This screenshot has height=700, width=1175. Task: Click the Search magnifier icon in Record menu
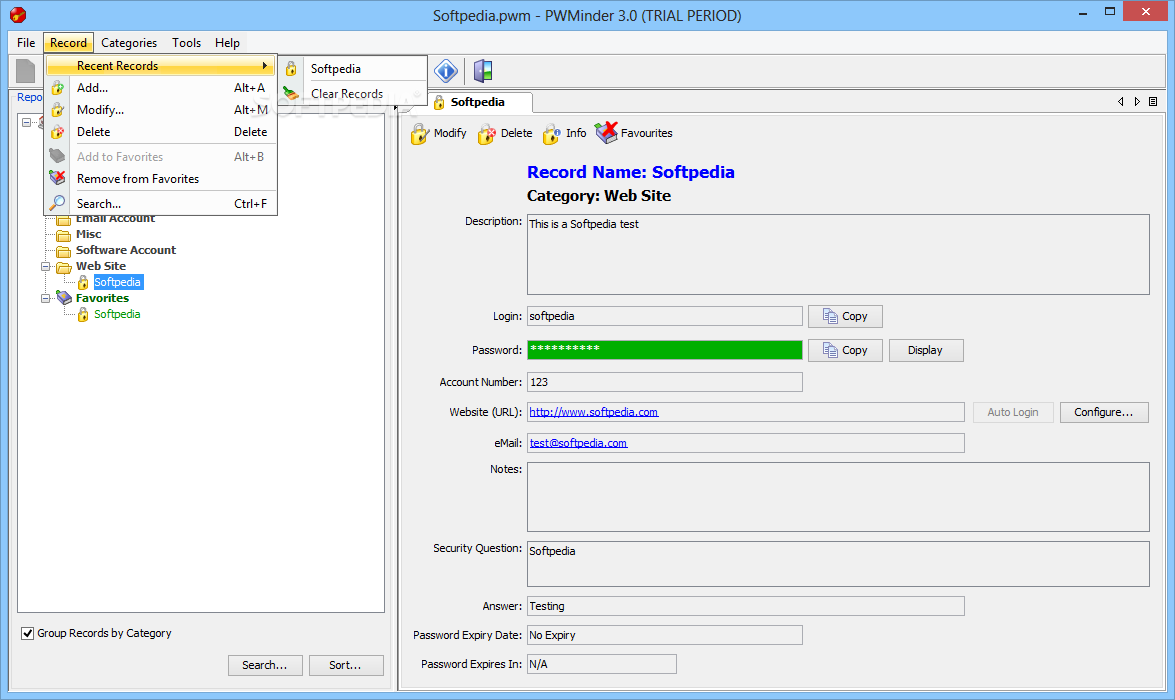click(x=57, y=203)
